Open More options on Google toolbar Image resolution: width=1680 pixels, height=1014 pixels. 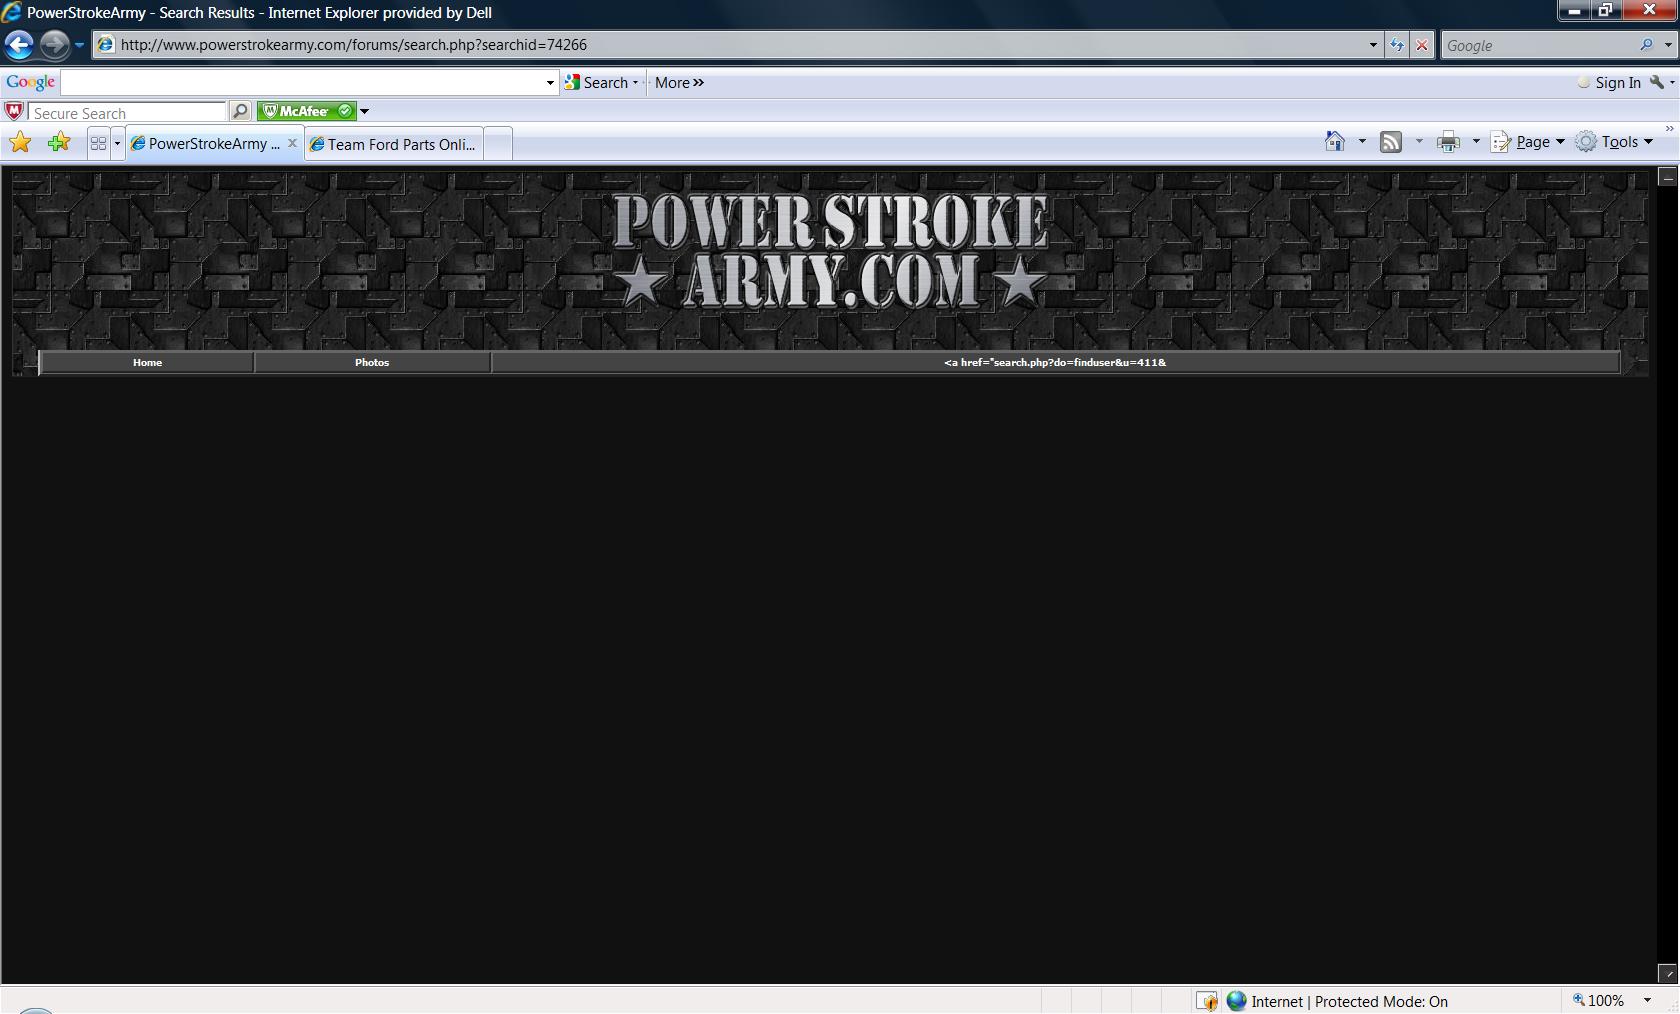679,83
